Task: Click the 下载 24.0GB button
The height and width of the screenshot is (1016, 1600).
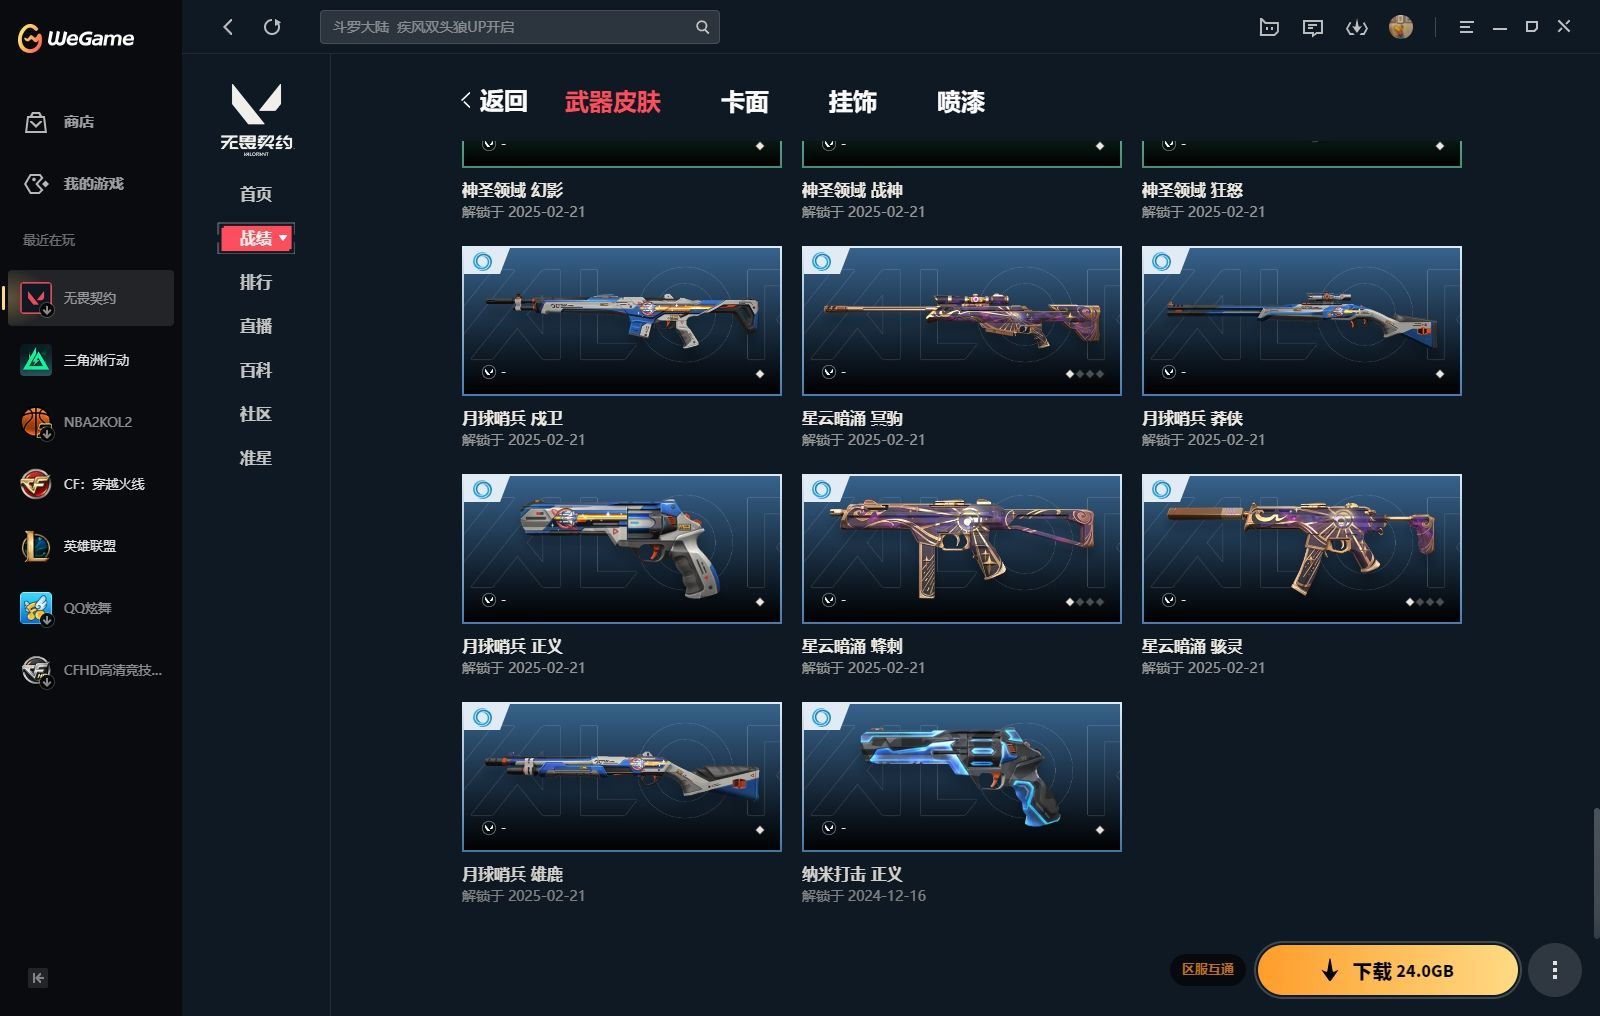Action: [x=1388, y=970]
